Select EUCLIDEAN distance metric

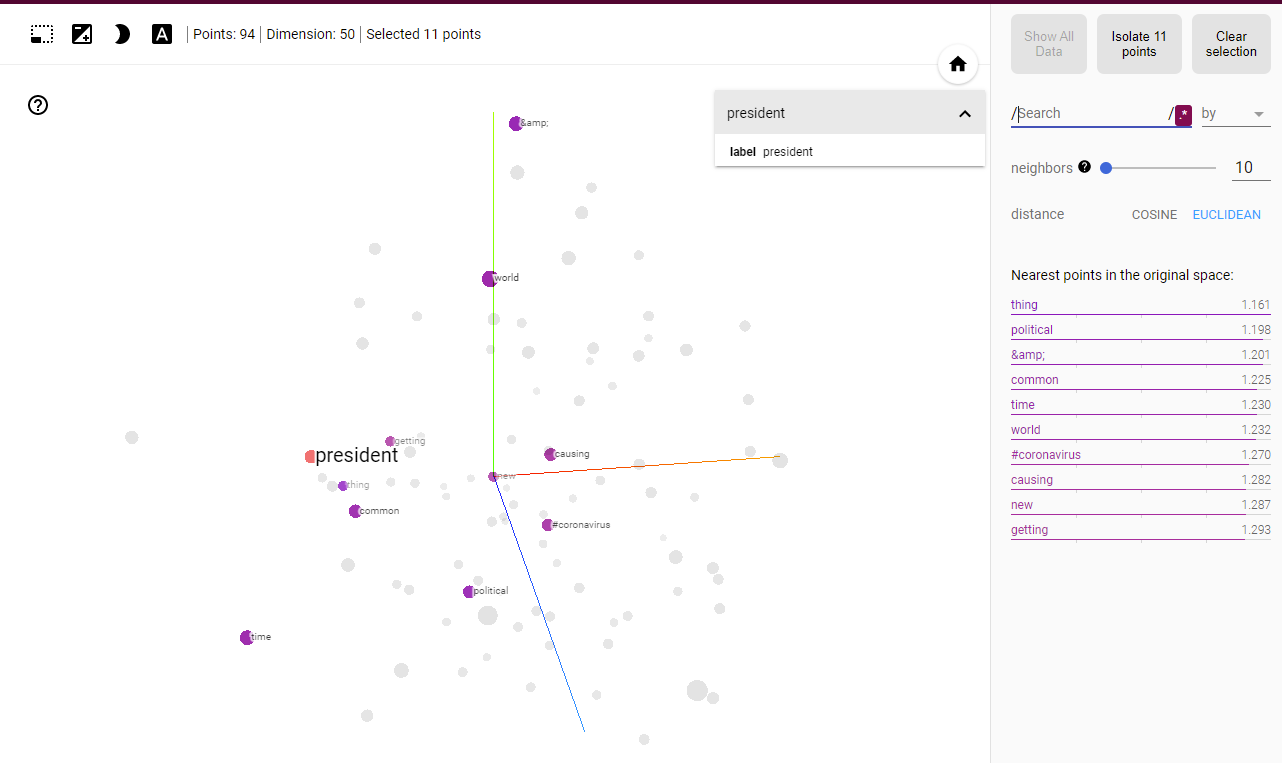(1226, 214)
